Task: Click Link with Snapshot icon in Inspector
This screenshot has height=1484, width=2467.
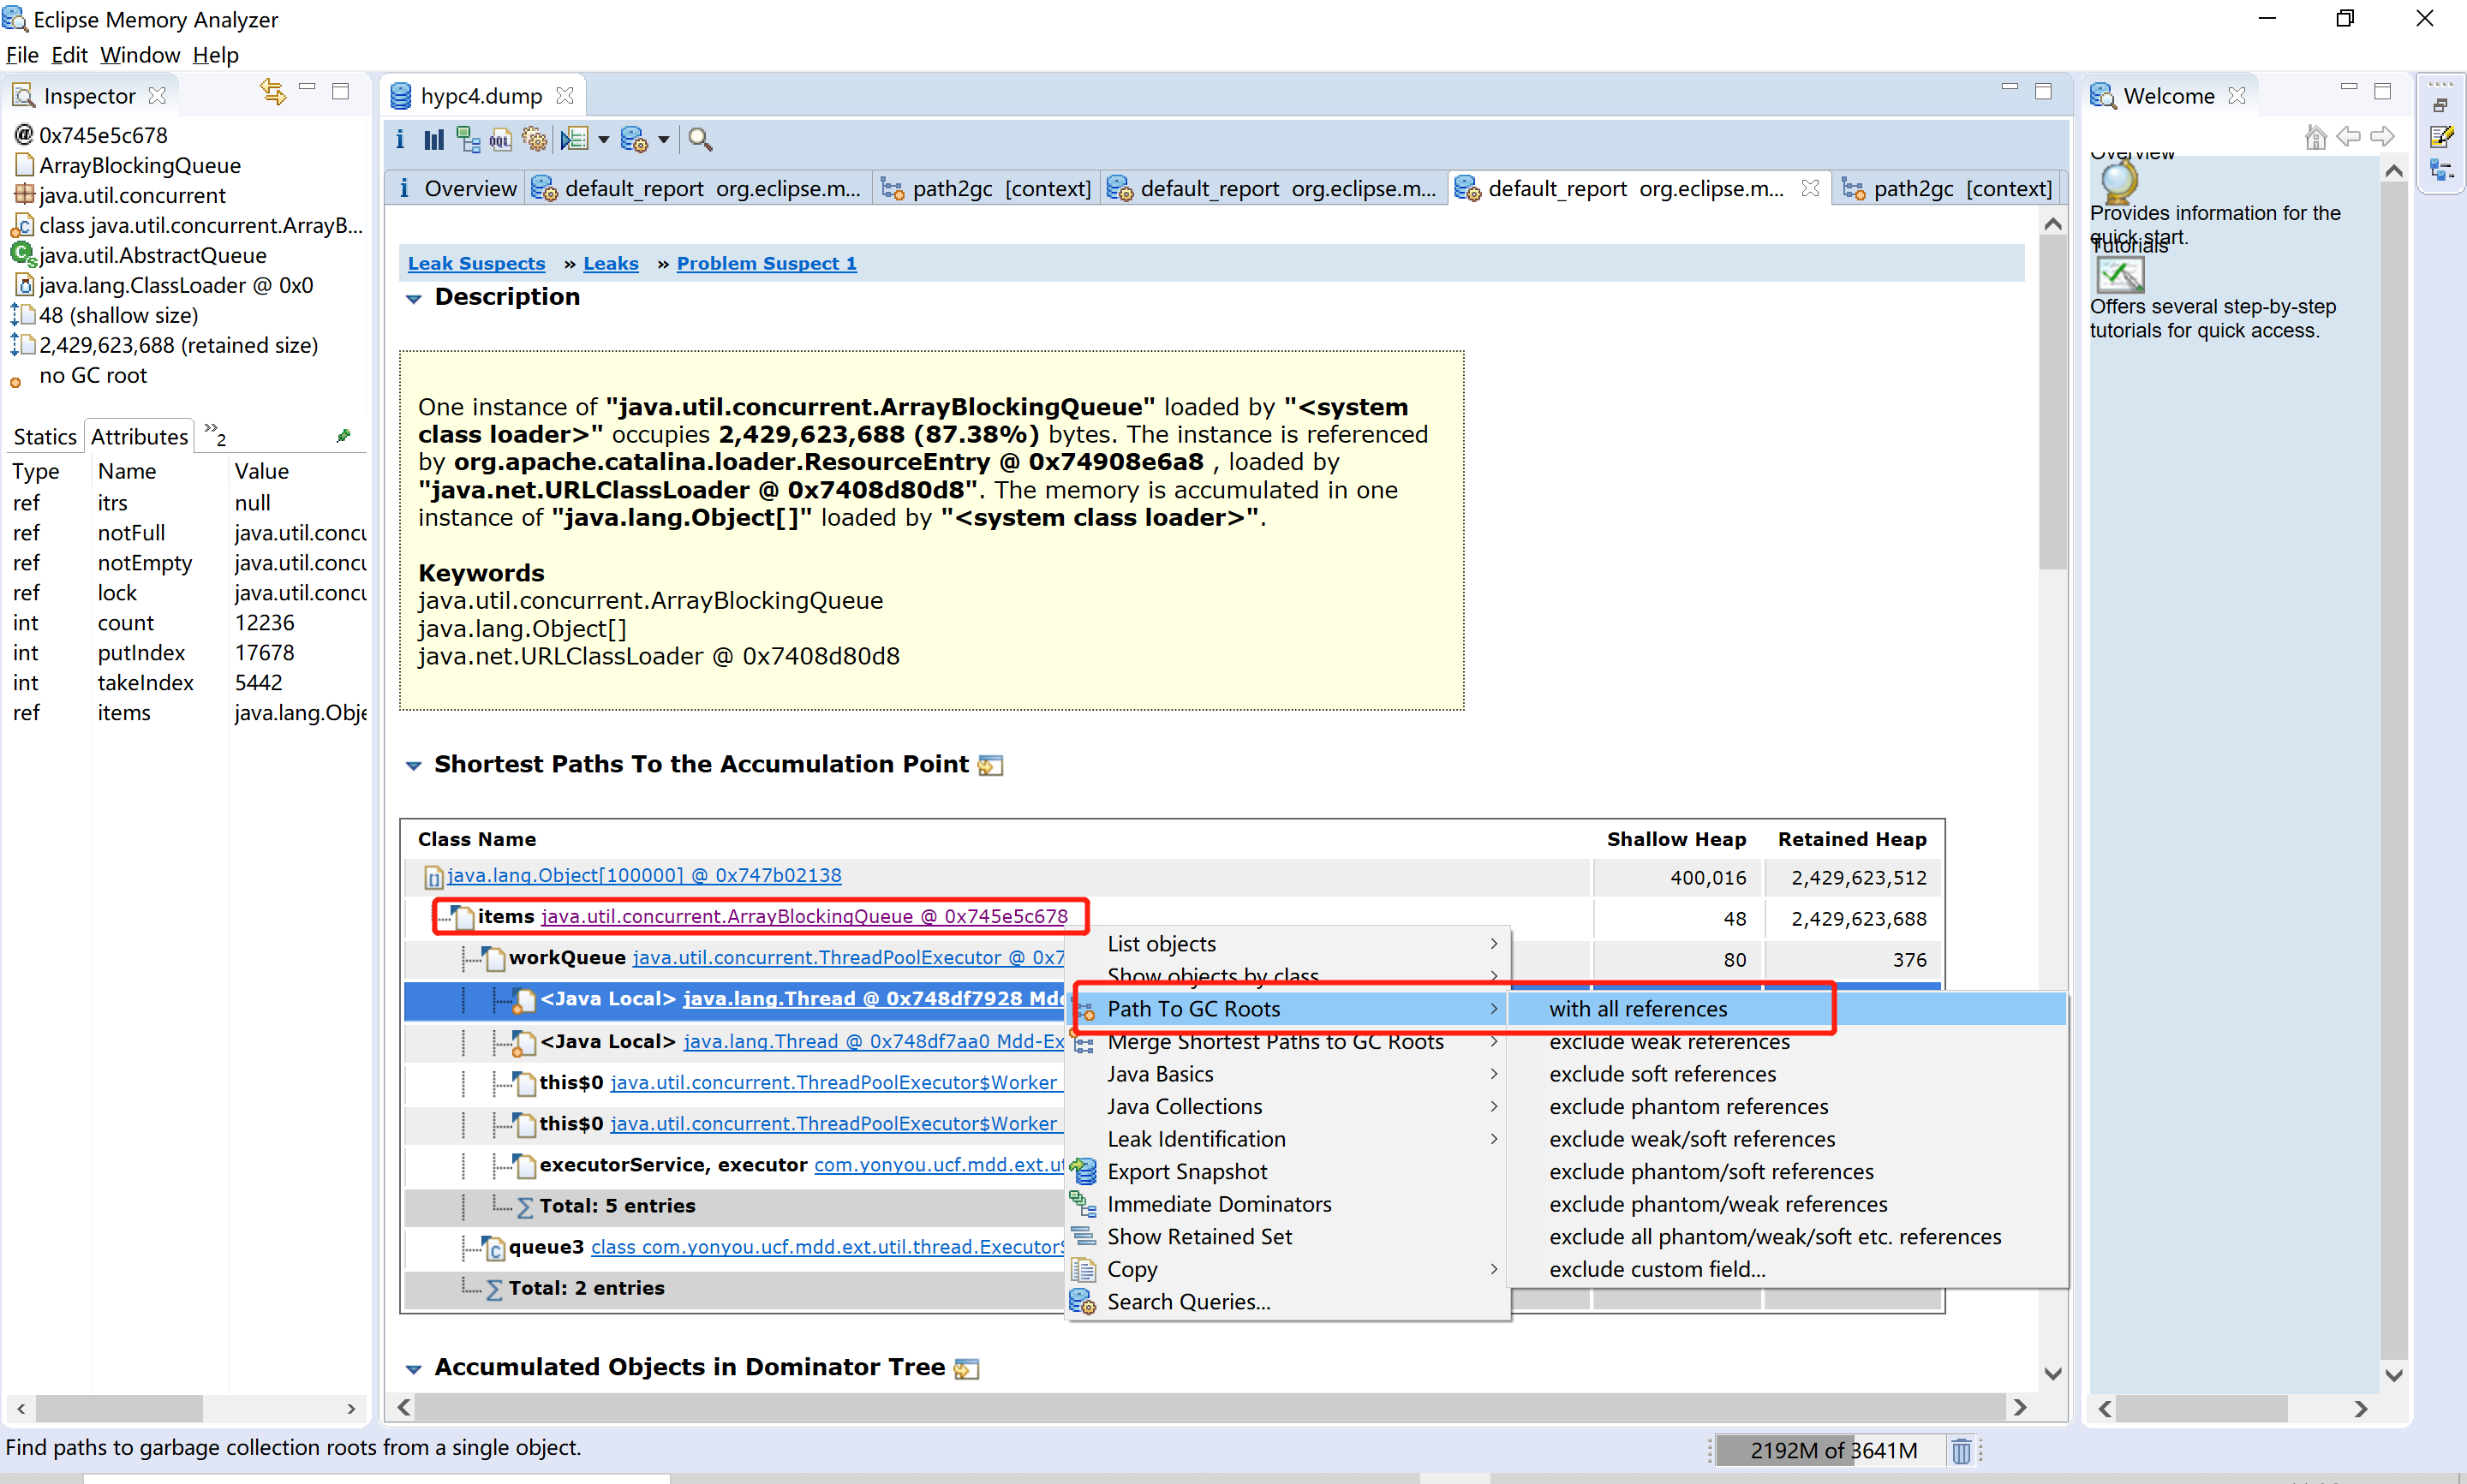Action: (x=272, y=92)
